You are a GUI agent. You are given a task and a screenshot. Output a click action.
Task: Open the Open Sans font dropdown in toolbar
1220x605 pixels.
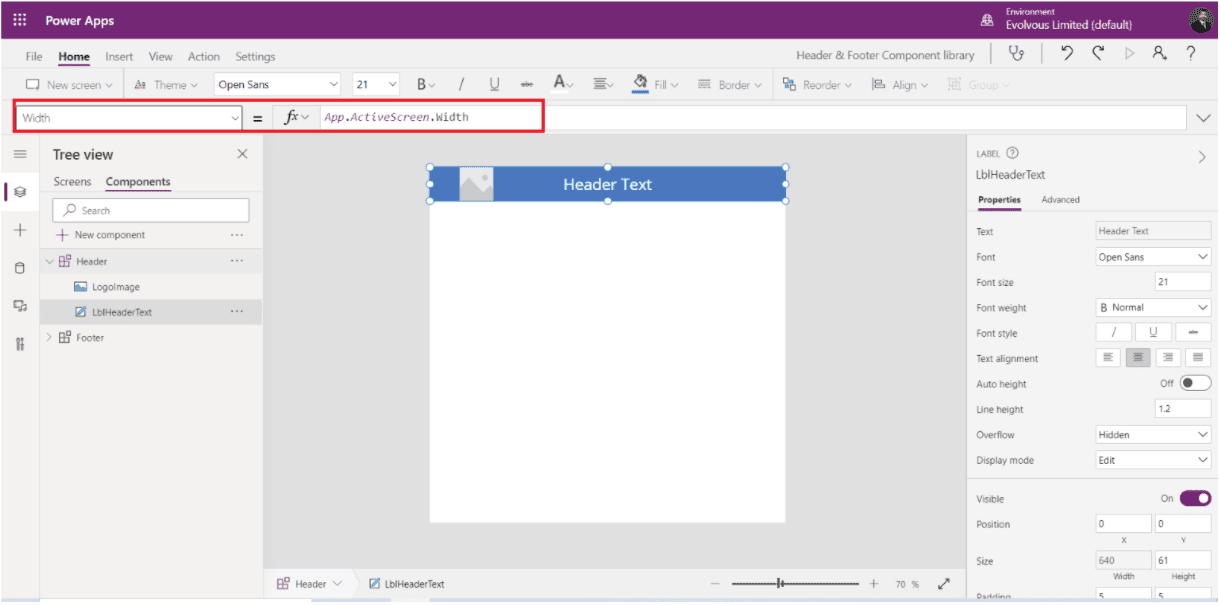point(277,85)
